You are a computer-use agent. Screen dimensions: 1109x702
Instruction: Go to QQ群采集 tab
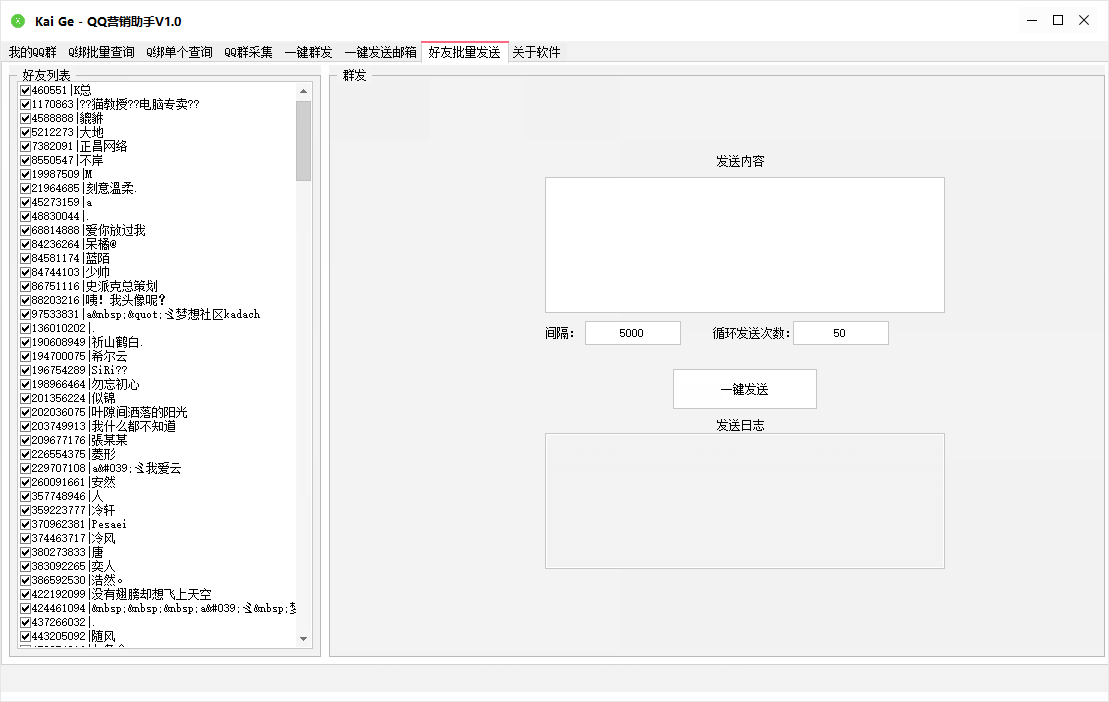248,53
